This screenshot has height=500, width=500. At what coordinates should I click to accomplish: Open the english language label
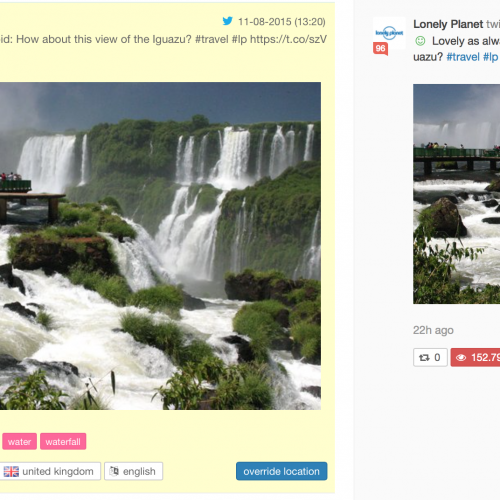(x=133, y=471)
